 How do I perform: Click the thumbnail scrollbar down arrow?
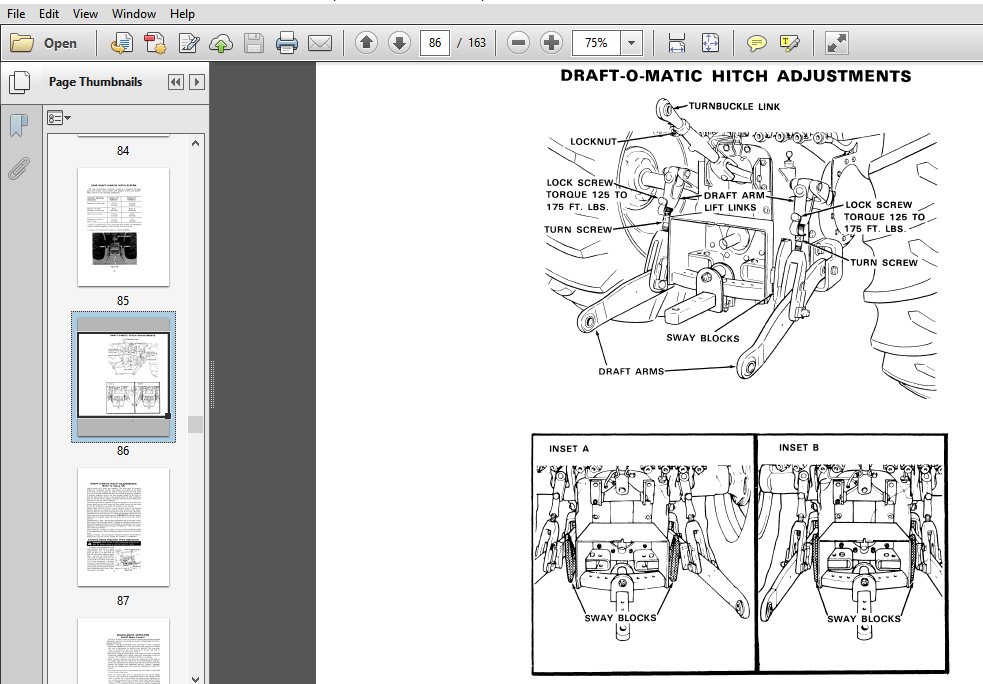point(196,678)
